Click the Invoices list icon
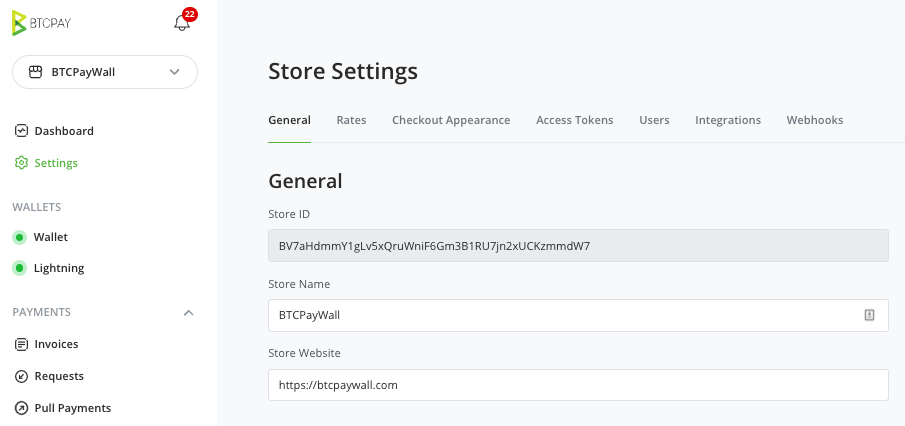 coord(21,345)
